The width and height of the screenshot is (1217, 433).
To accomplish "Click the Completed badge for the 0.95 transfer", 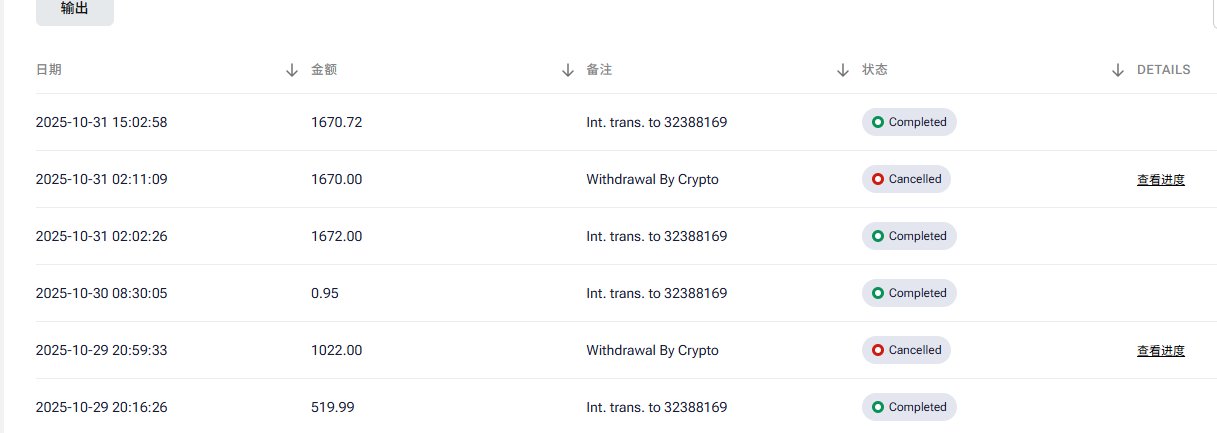I will point(909,293).
